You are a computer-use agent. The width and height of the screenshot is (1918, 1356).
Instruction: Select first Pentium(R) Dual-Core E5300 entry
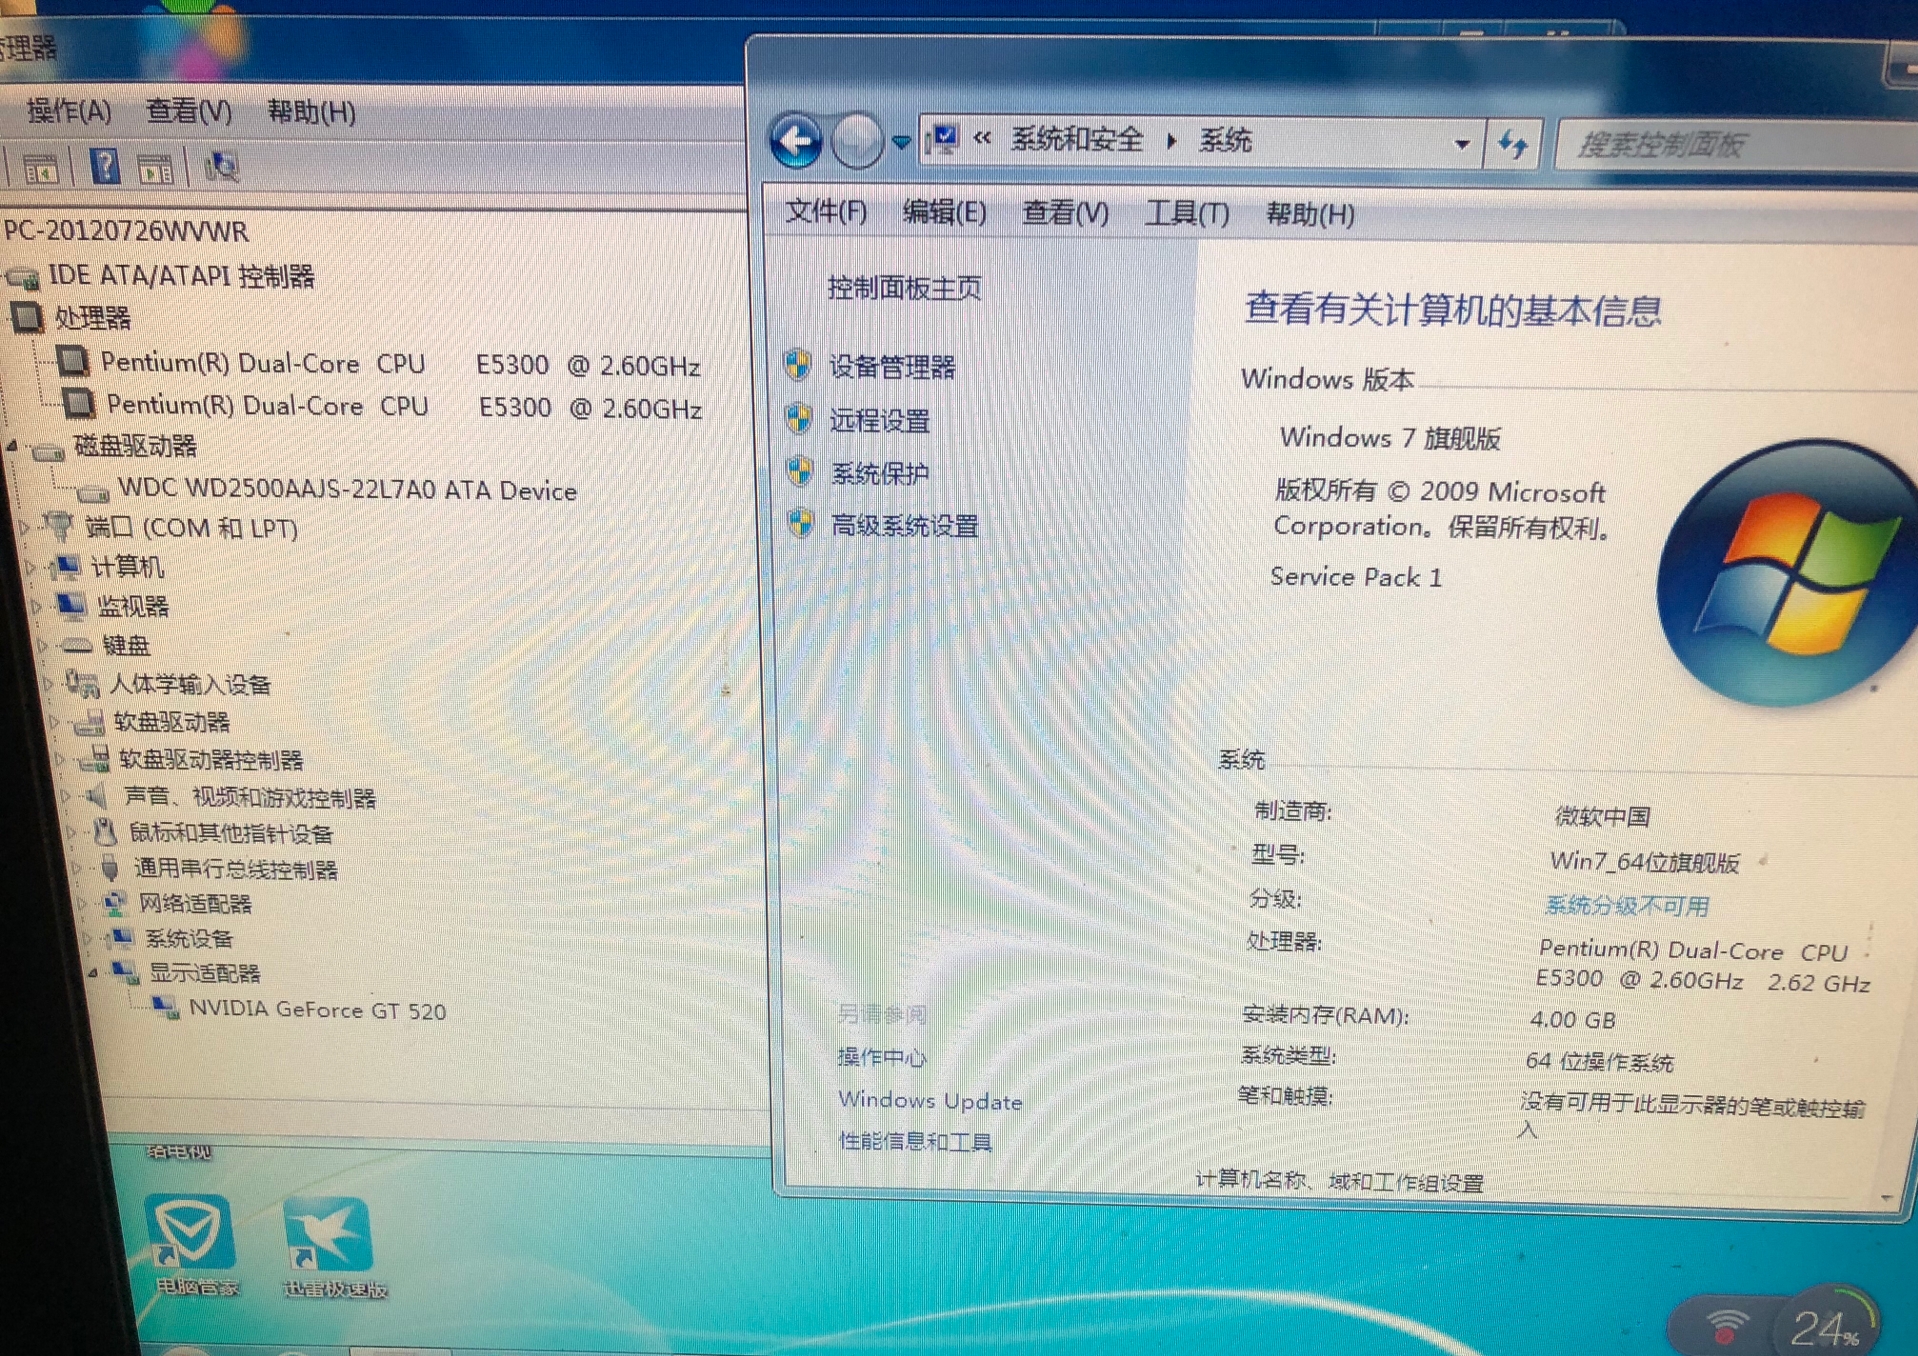tap(400, 364)
